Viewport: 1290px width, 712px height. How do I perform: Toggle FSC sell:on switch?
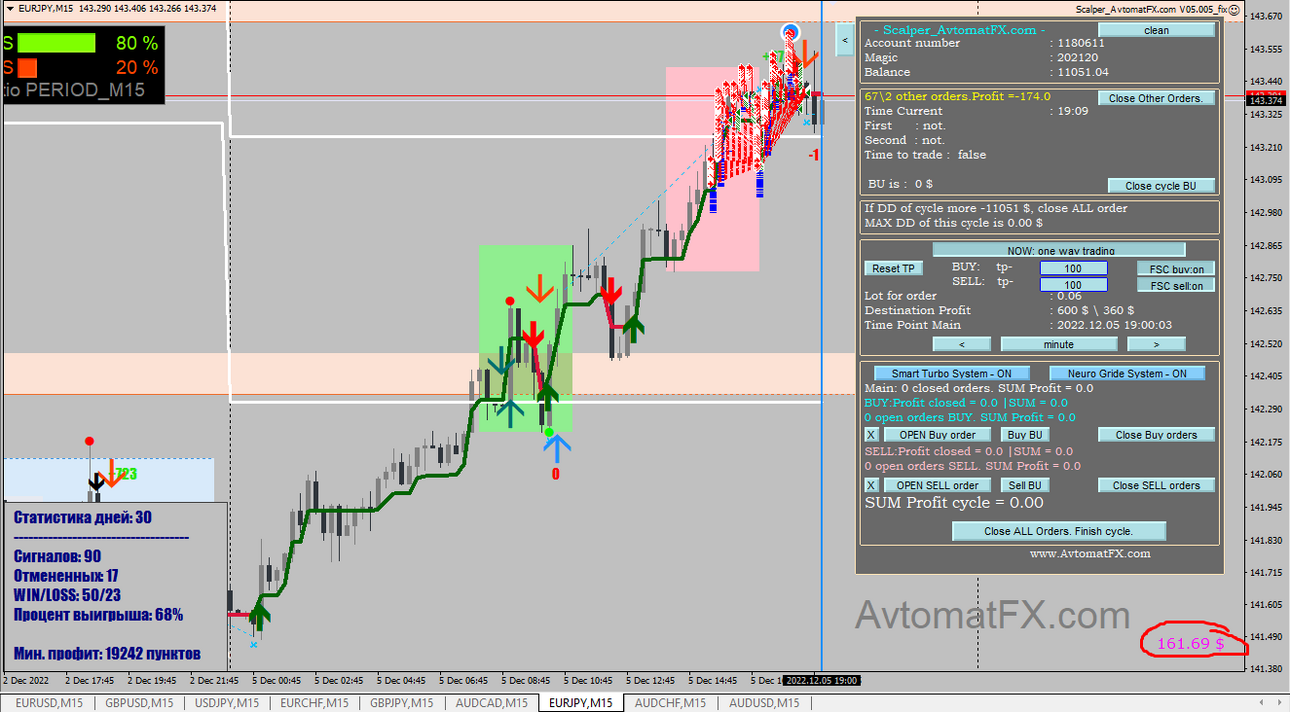pyautogui.click(x=1176, y=285)
